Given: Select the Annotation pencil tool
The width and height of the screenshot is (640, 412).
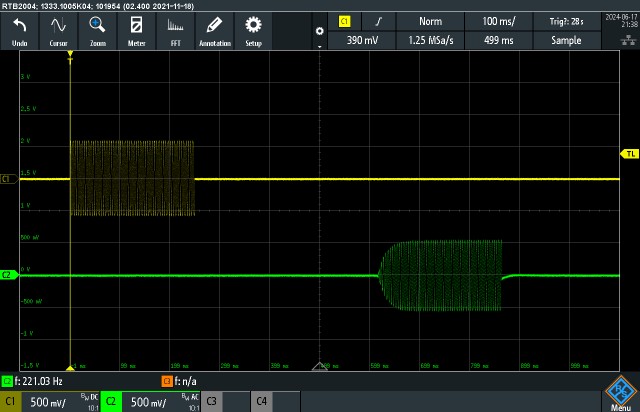Looking at the screenshot, I should [x=215, y=31].
